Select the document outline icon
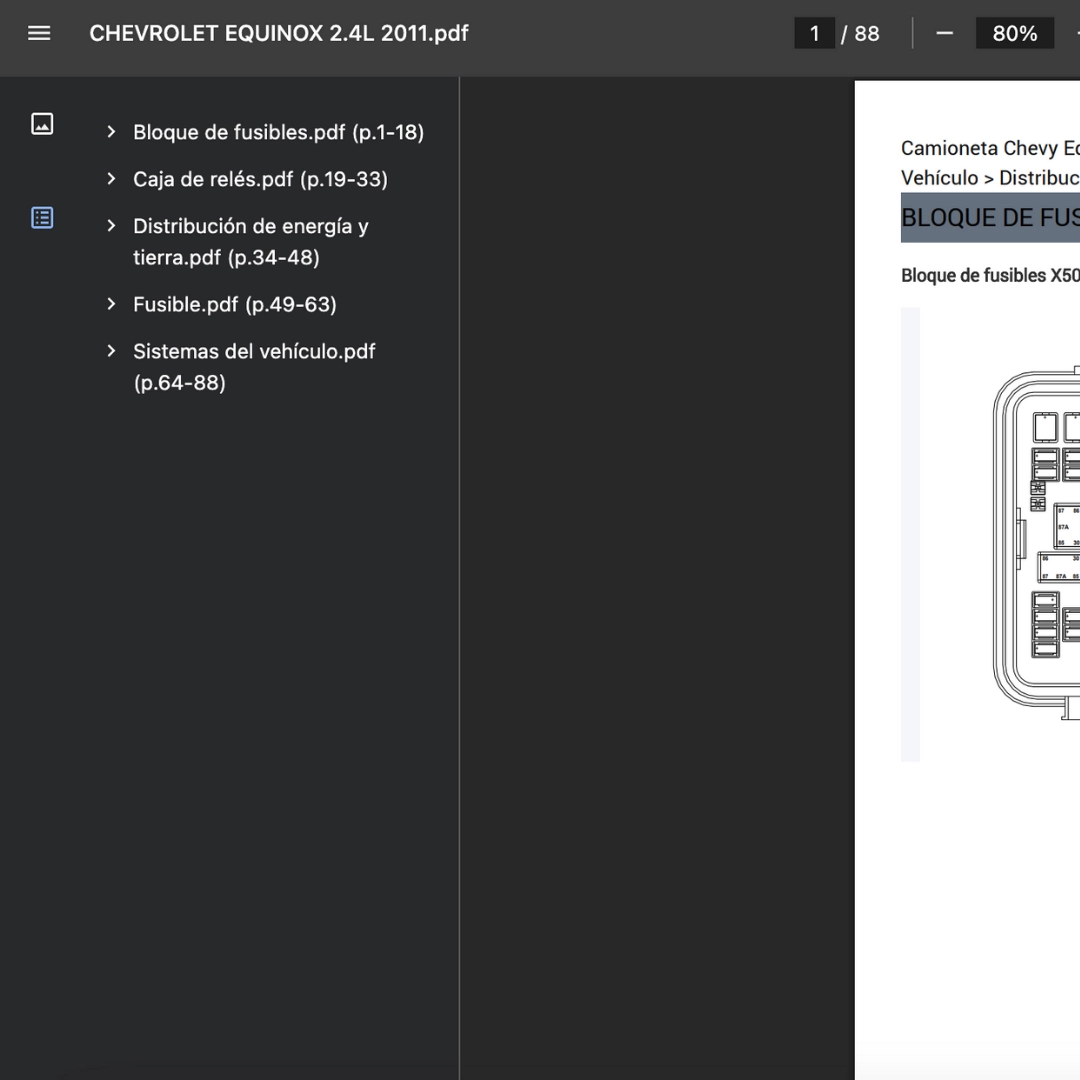The width and height of the screenshot is (1080, 1080). 42,218
